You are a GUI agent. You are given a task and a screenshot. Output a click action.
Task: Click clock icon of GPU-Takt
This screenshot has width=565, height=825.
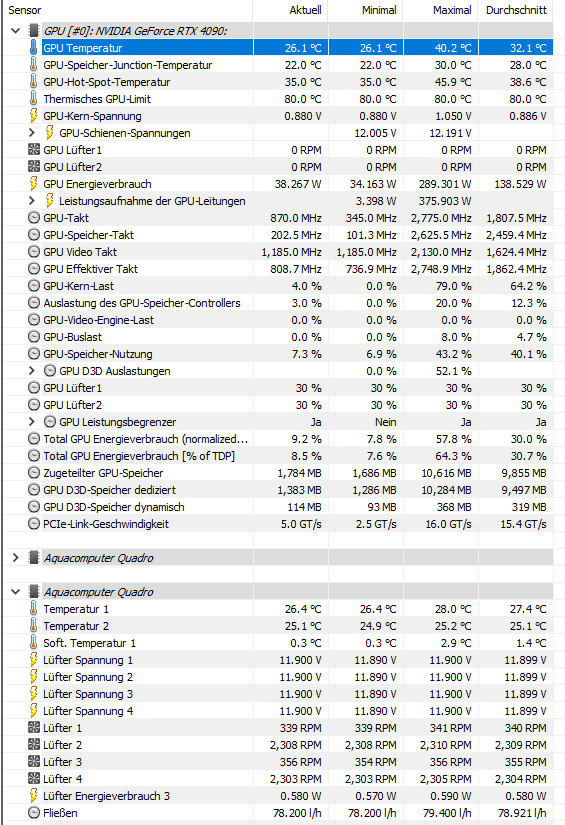point(34,217)
